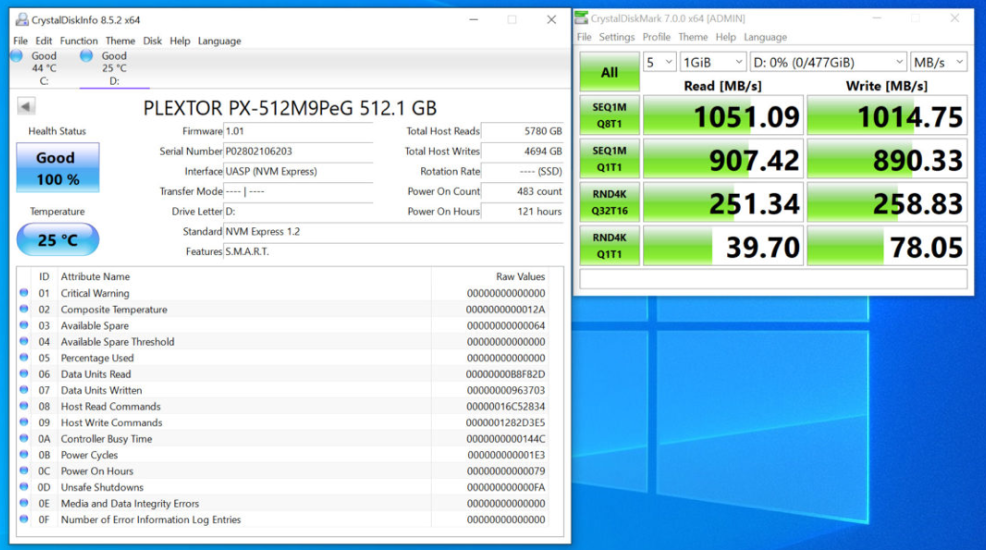Viewport: 986px width, 550px height.
Task: Click status dot for Data Units Read
Action: (x=24, y=373)
